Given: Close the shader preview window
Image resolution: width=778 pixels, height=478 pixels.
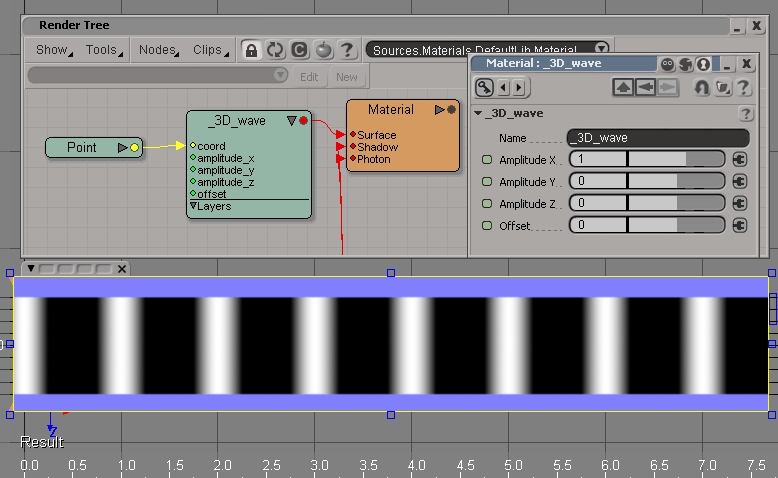Looking at the screenshot, I should 122,269.
